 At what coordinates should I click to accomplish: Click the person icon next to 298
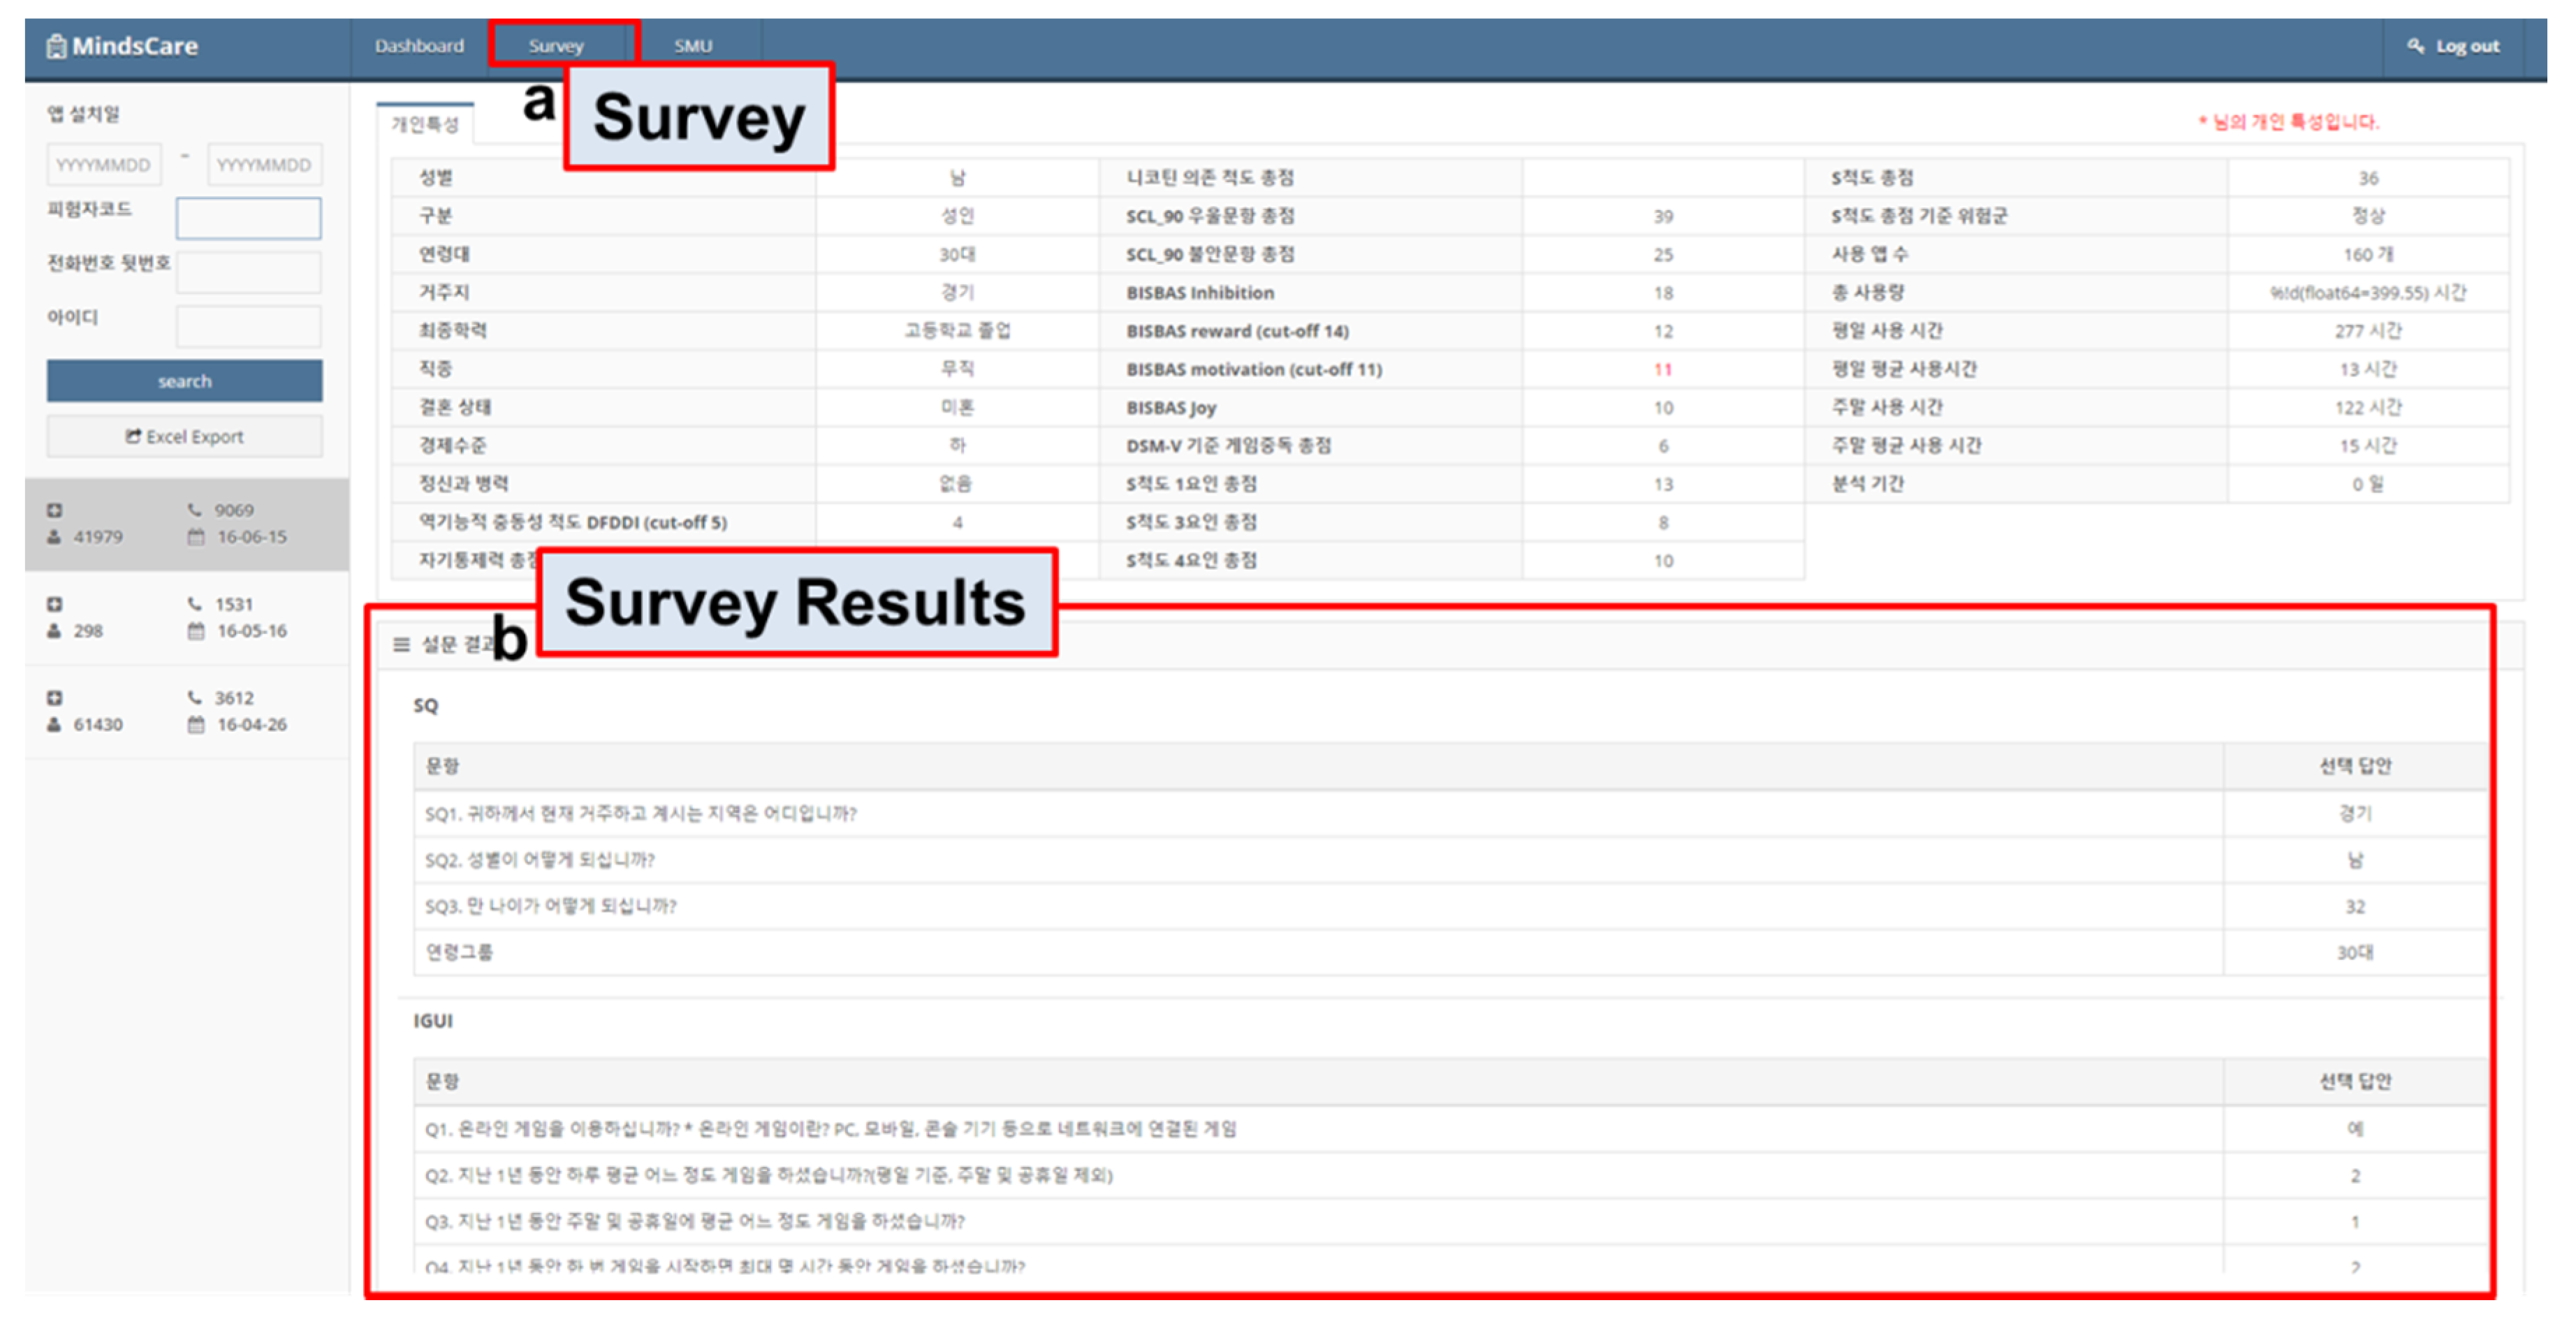tap(55, 631)
